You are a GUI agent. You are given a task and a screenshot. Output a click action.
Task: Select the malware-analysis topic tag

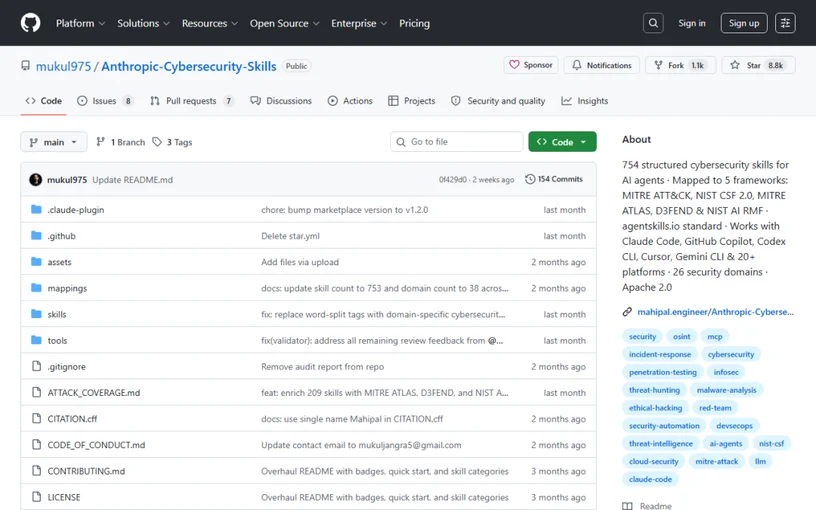pyautogui.click(x=726, y=390)
